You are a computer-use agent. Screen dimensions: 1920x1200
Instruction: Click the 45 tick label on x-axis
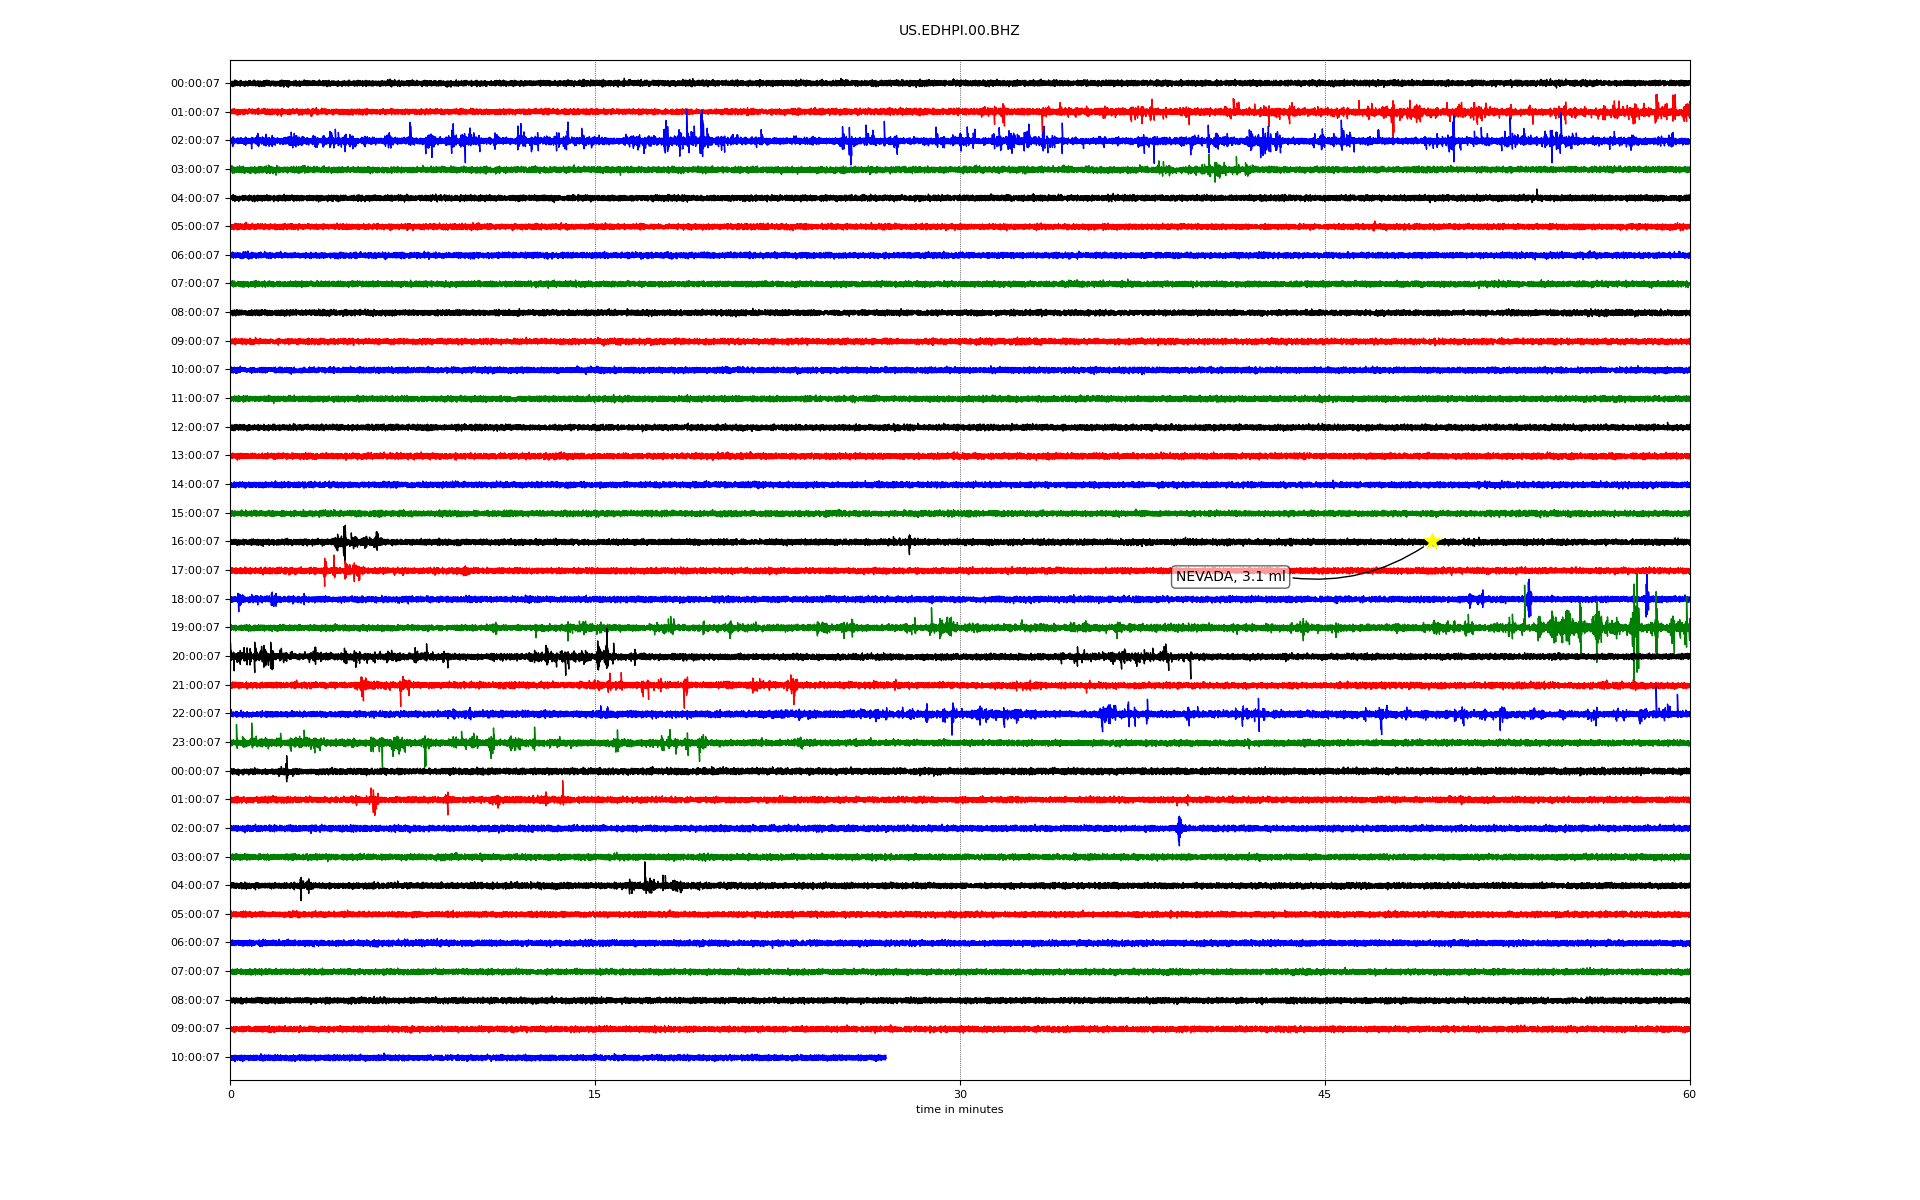[1324, 1094]
